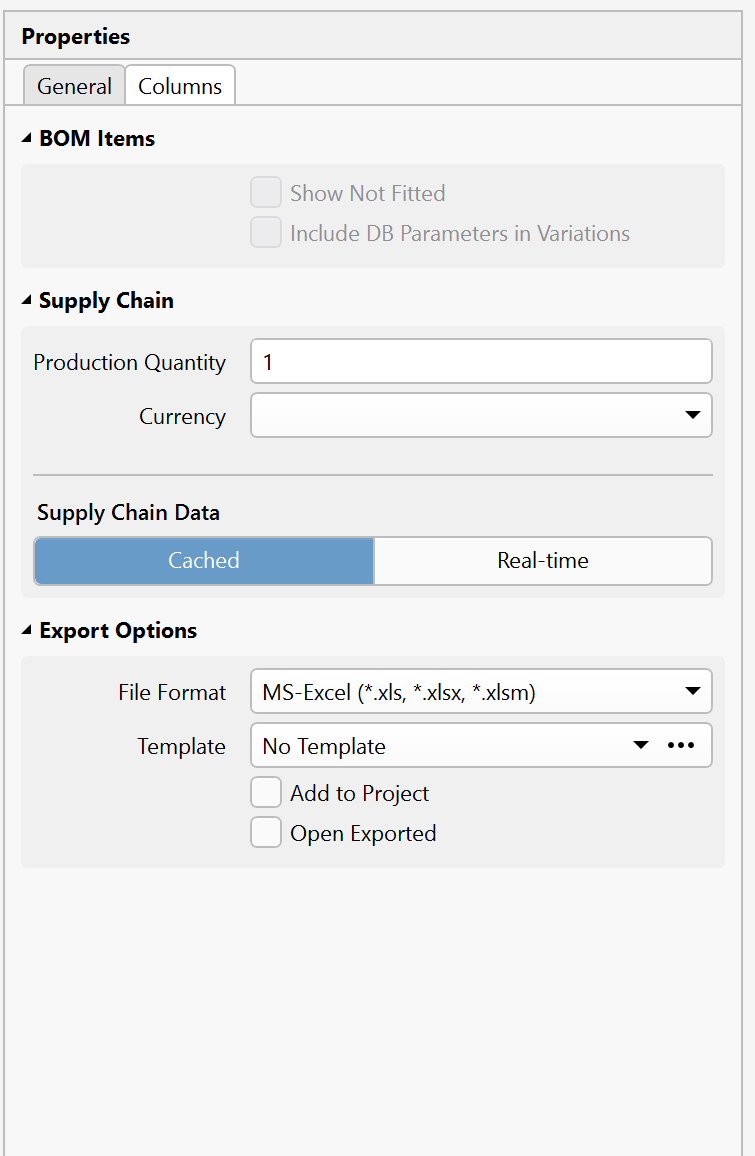Check the Add to Project option
The width and height of the screenshot is (755, 1156).
(x=266, y=793)
